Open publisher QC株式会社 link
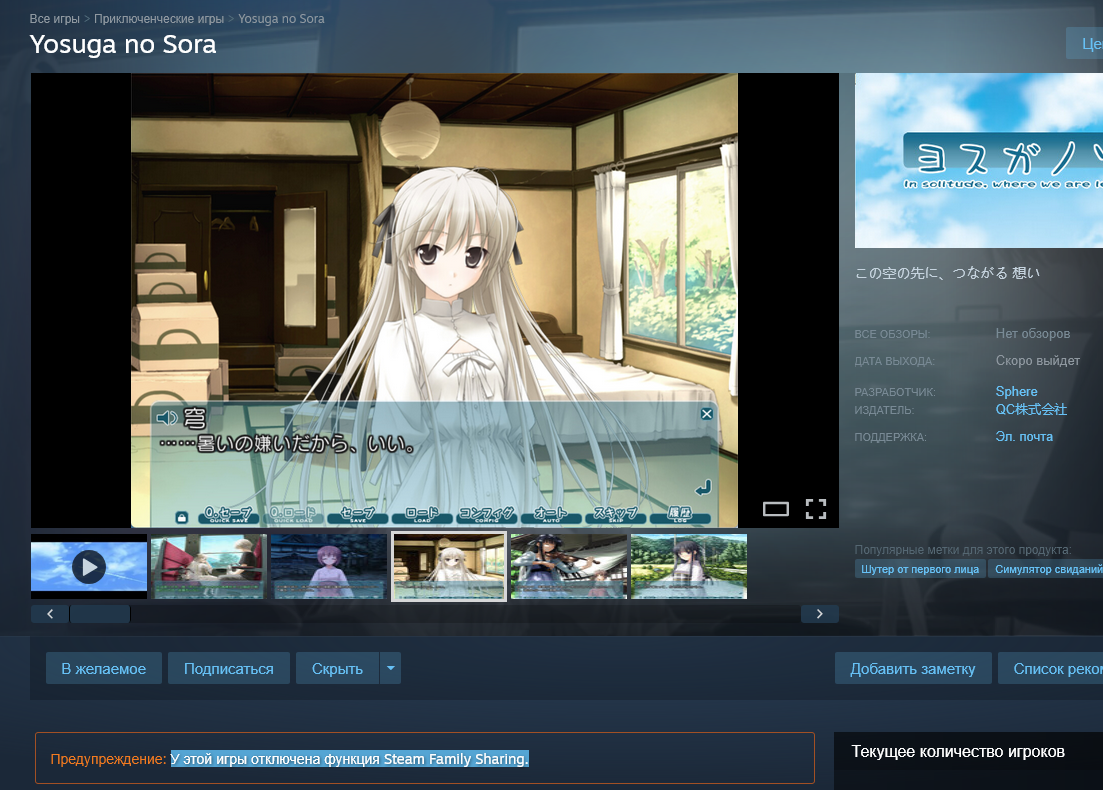 click(x=1031, y=409)
